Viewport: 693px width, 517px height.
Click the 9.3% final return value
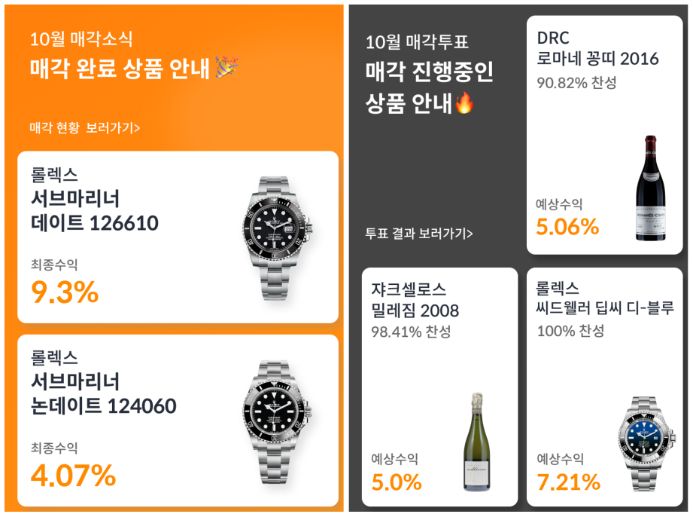(x=65, y=292)
